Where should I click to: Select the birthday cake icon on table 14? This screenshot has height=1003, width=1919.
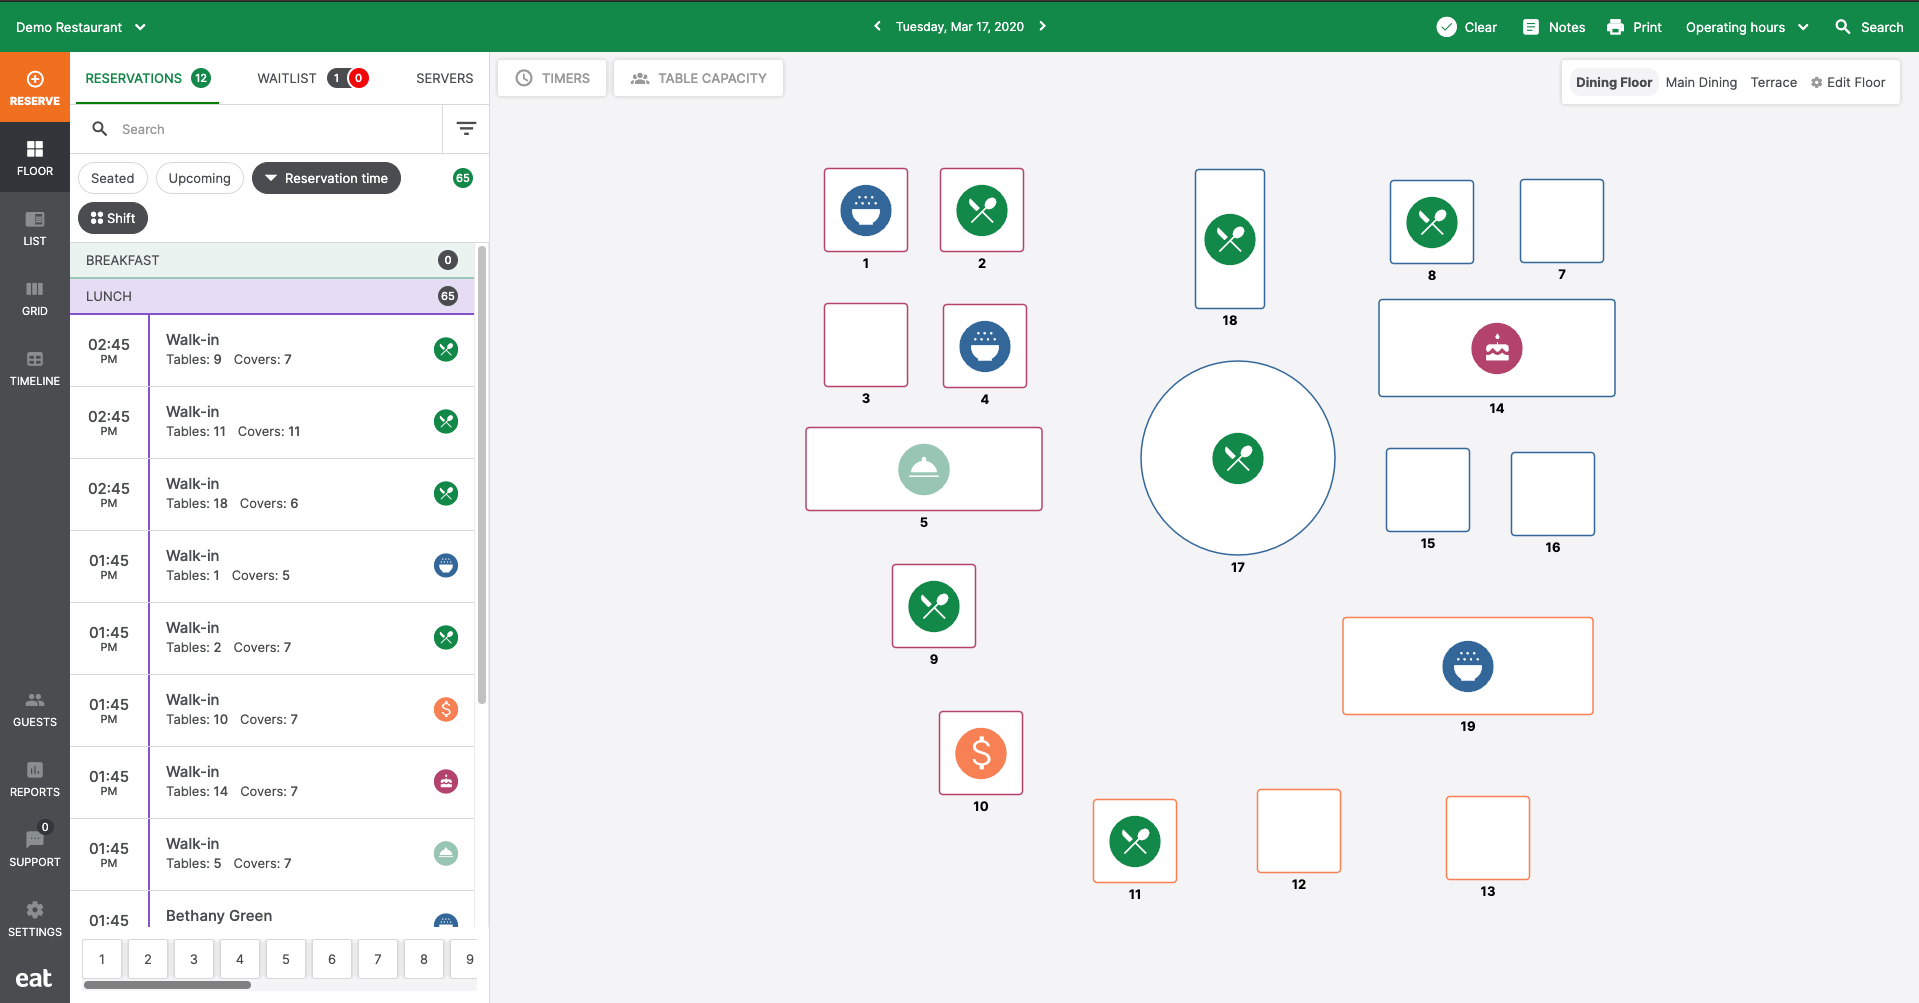[x=1496, y=349]
